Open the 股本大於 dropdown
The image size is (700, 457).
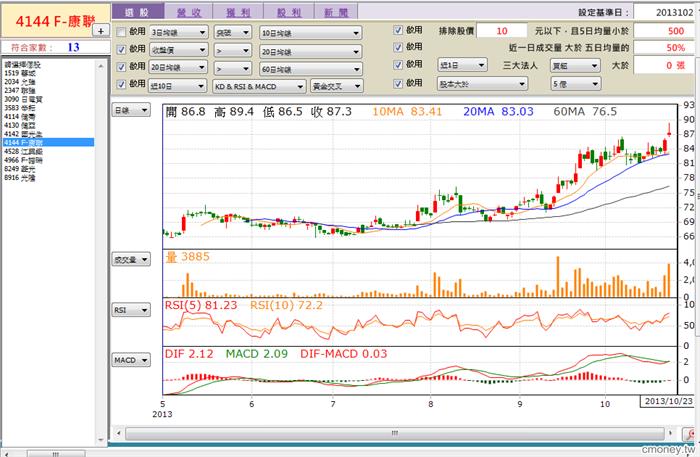coord(483,83)
